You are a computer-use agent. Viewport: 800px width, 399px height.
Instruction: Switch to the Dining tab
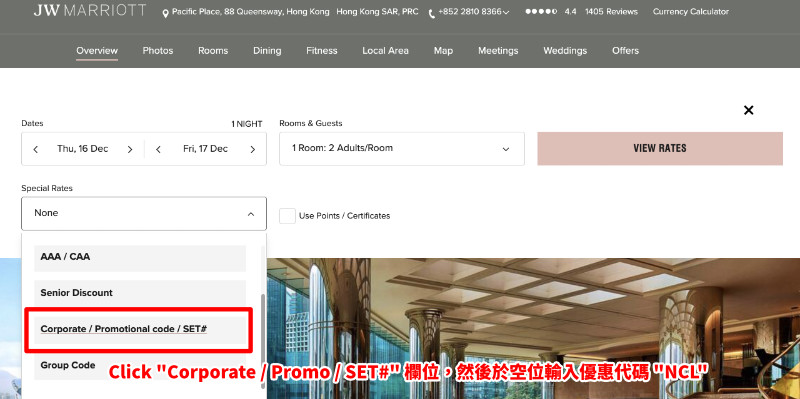267,51
